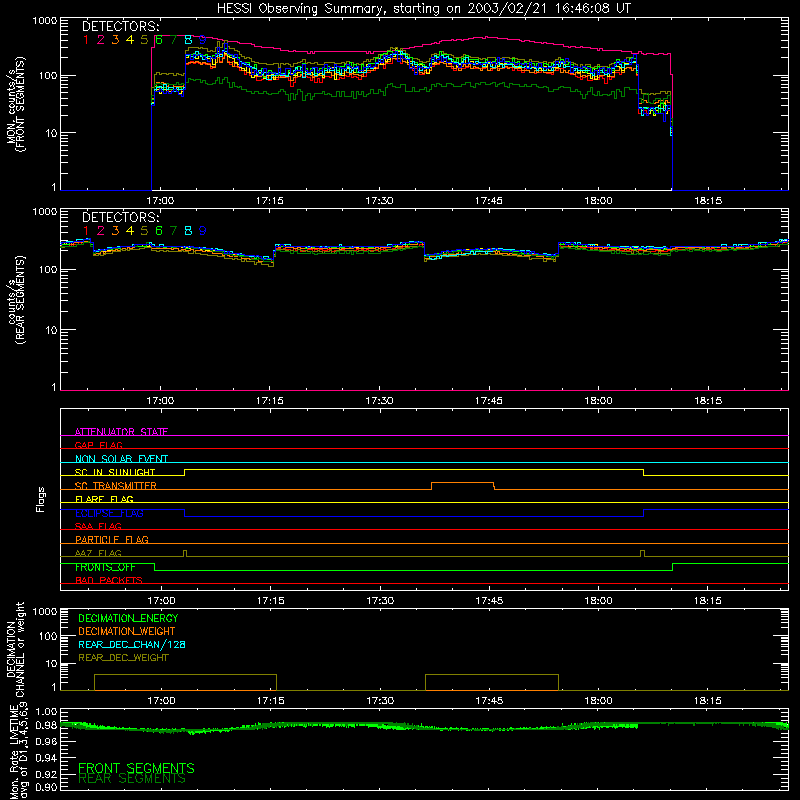Click detector number 3 in rear segments legend
The image size is (800, 800).
coord(115,231)
